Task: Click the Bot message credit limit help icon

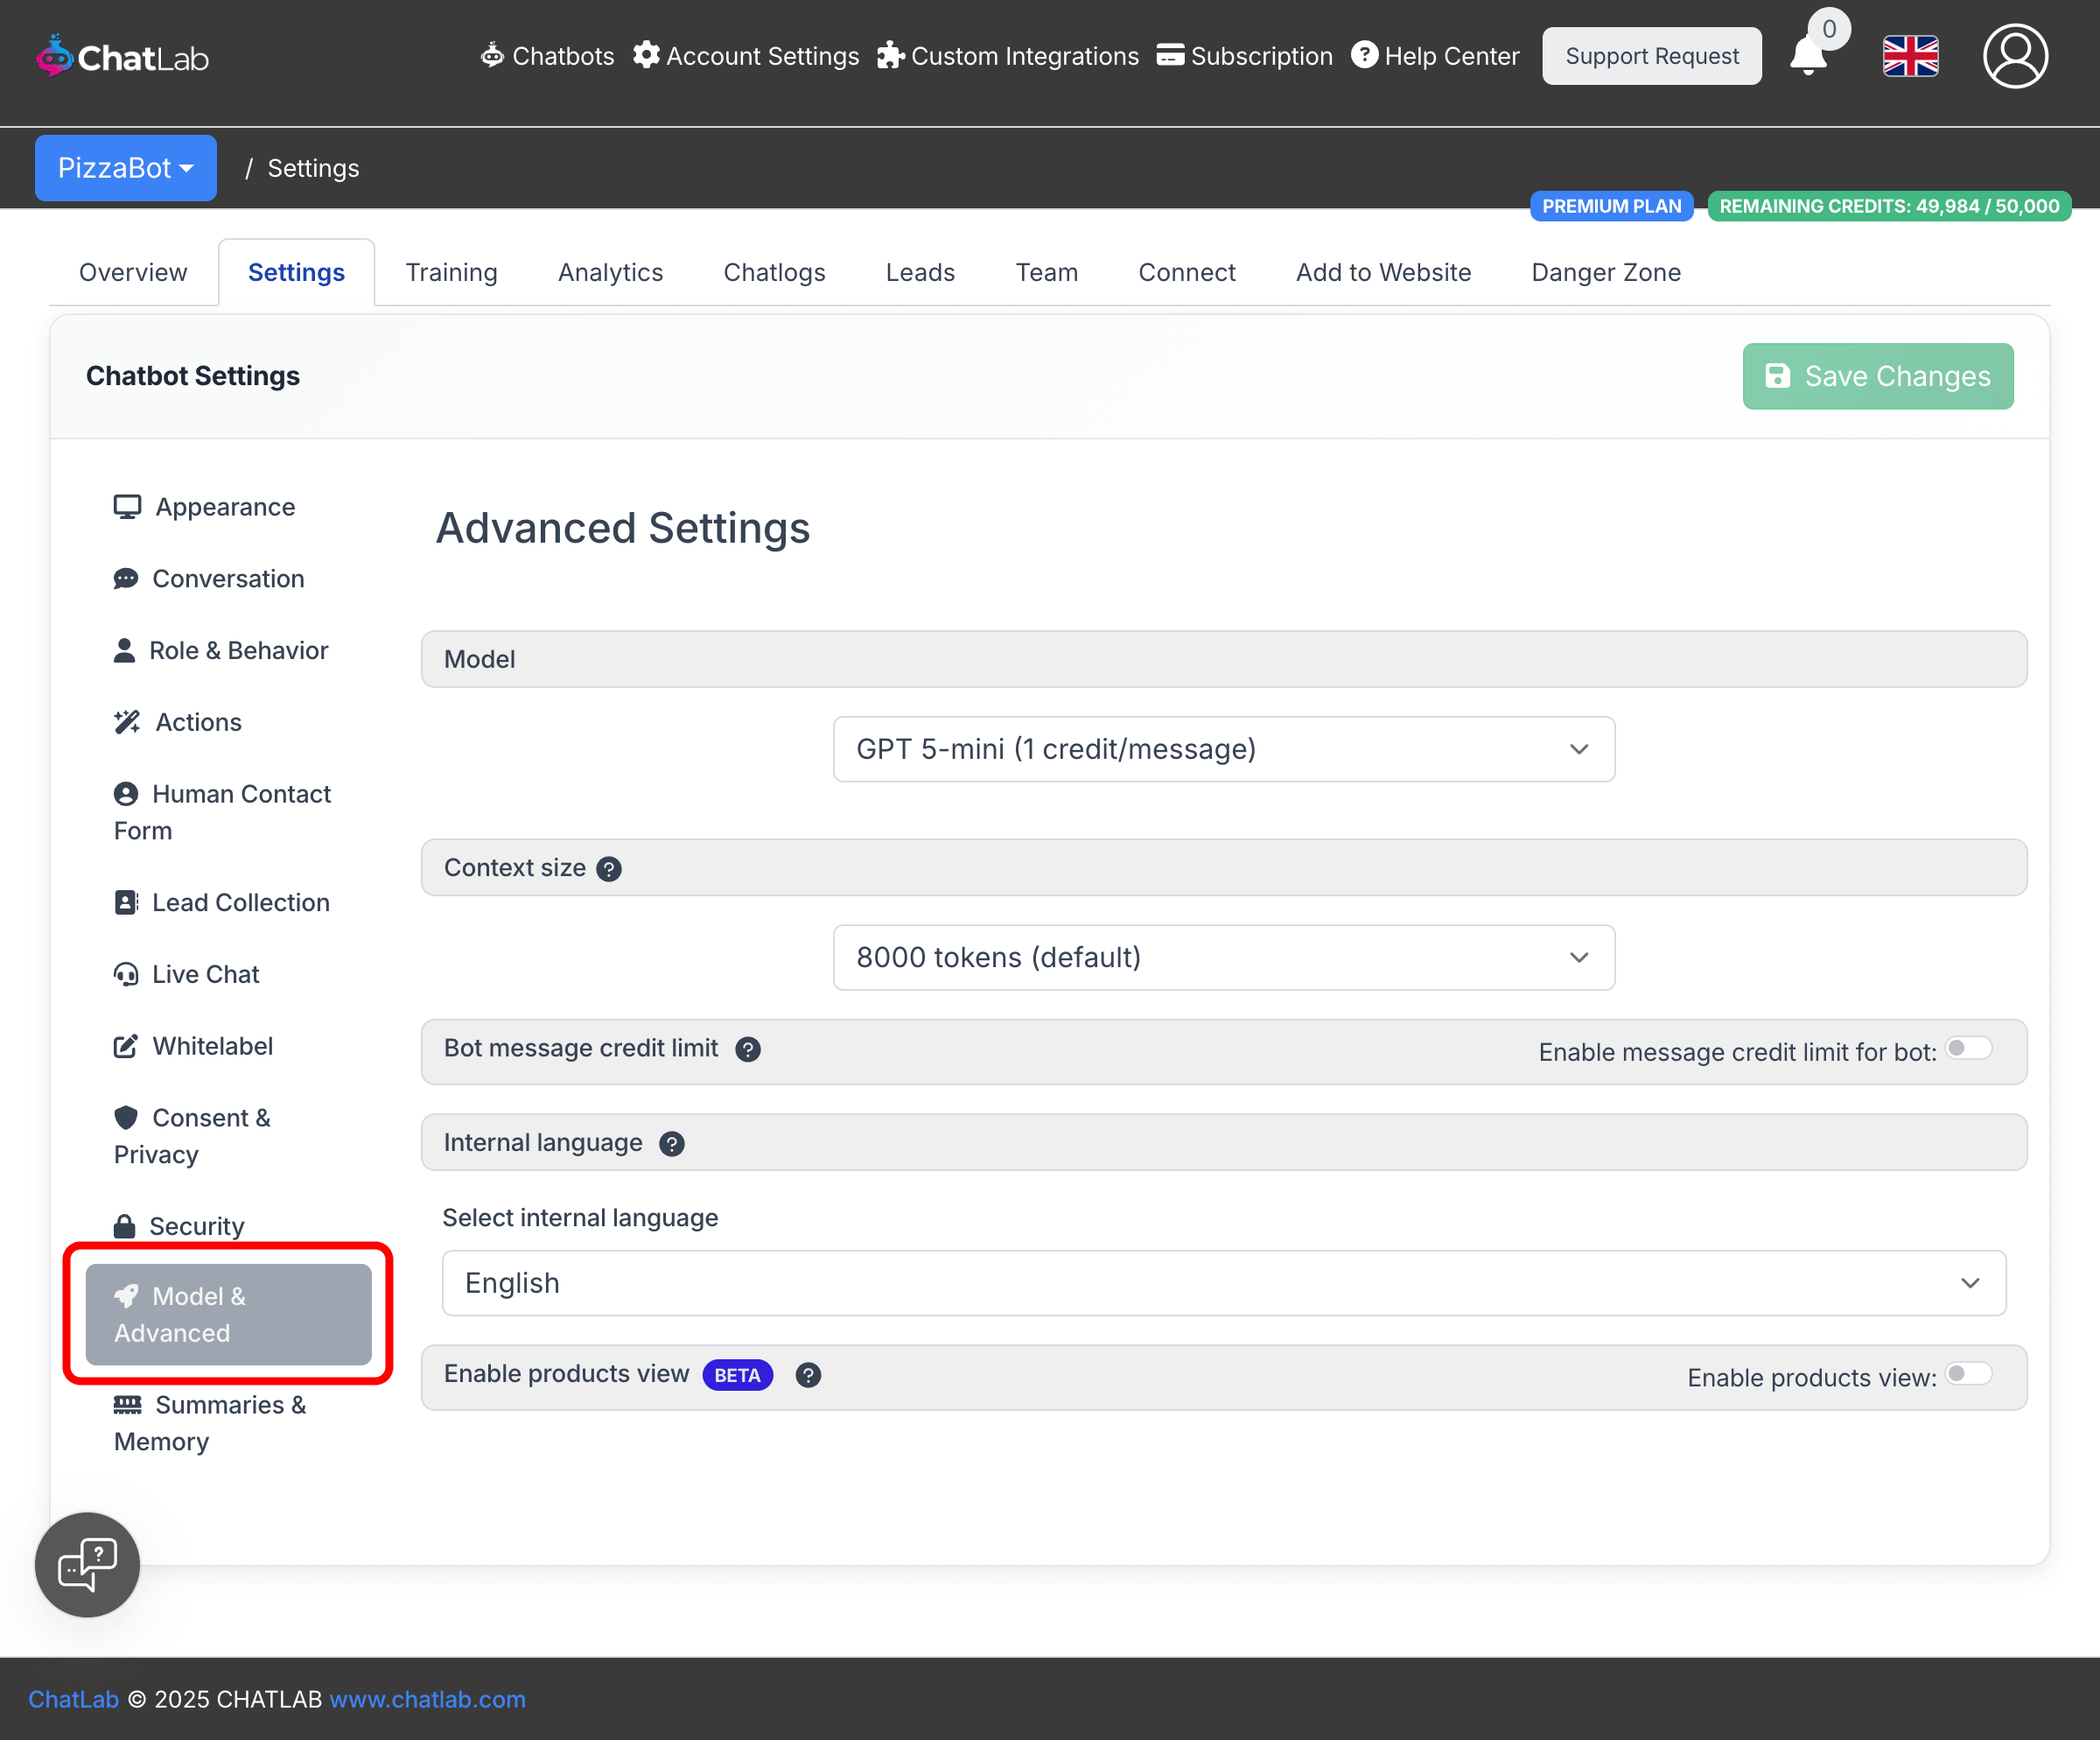Action: click(x=748, y=1049)
